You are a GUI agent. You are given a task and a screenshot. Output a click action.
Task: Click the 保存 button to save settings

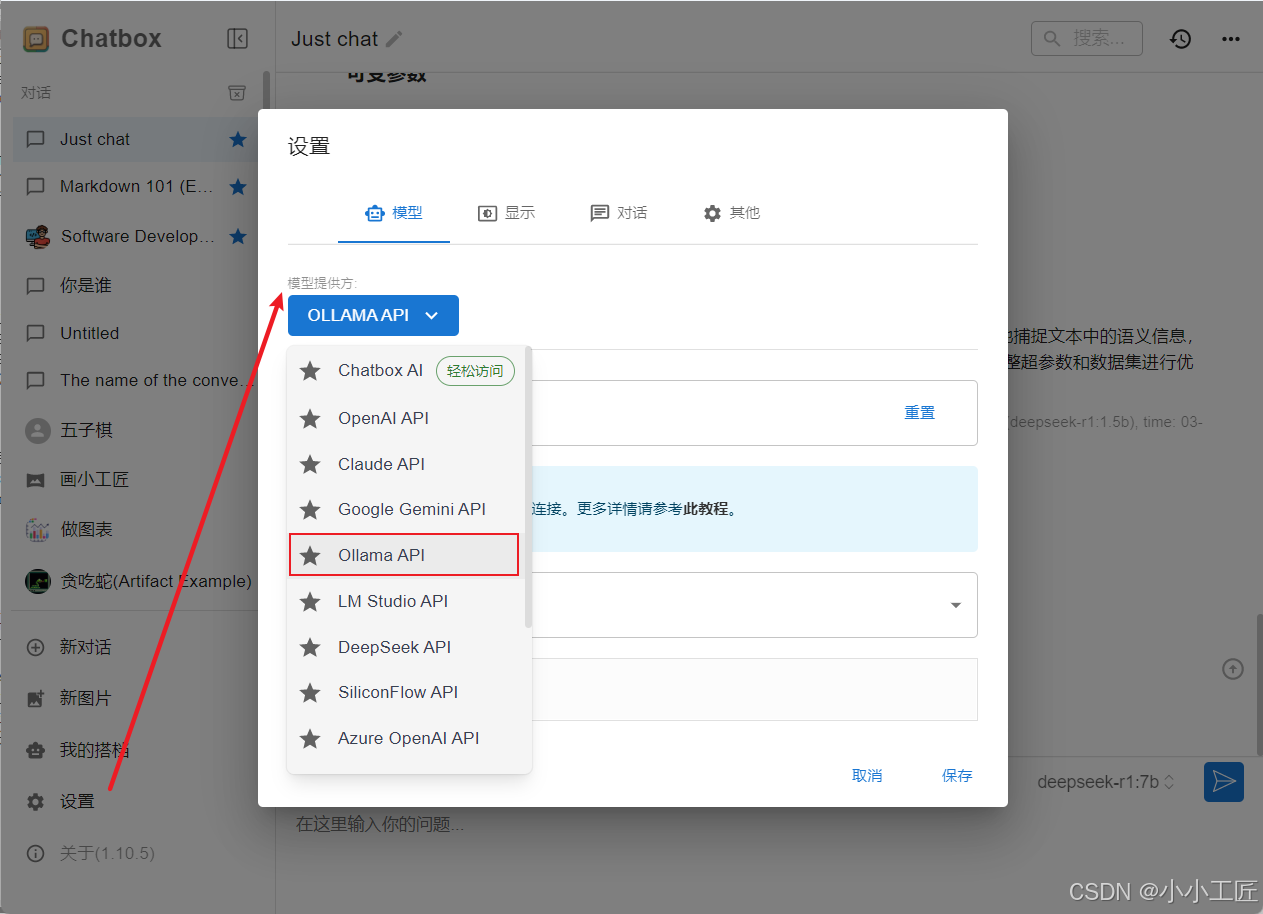pyautogui.click(x=955, y=775)
